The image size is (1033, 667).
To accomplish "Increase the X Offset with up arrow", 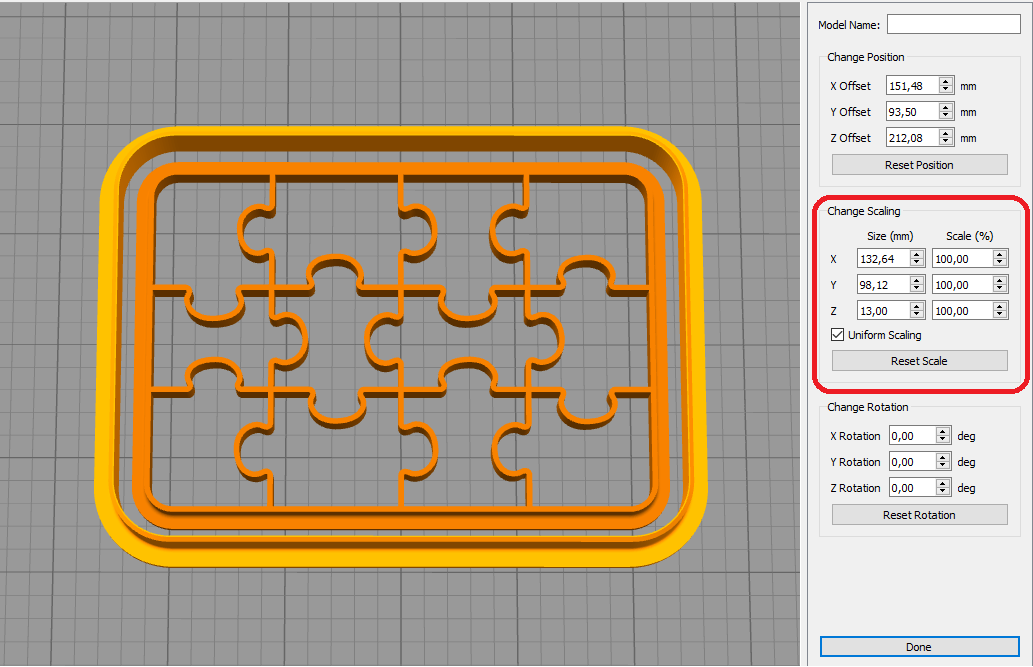I will (946, 82).
